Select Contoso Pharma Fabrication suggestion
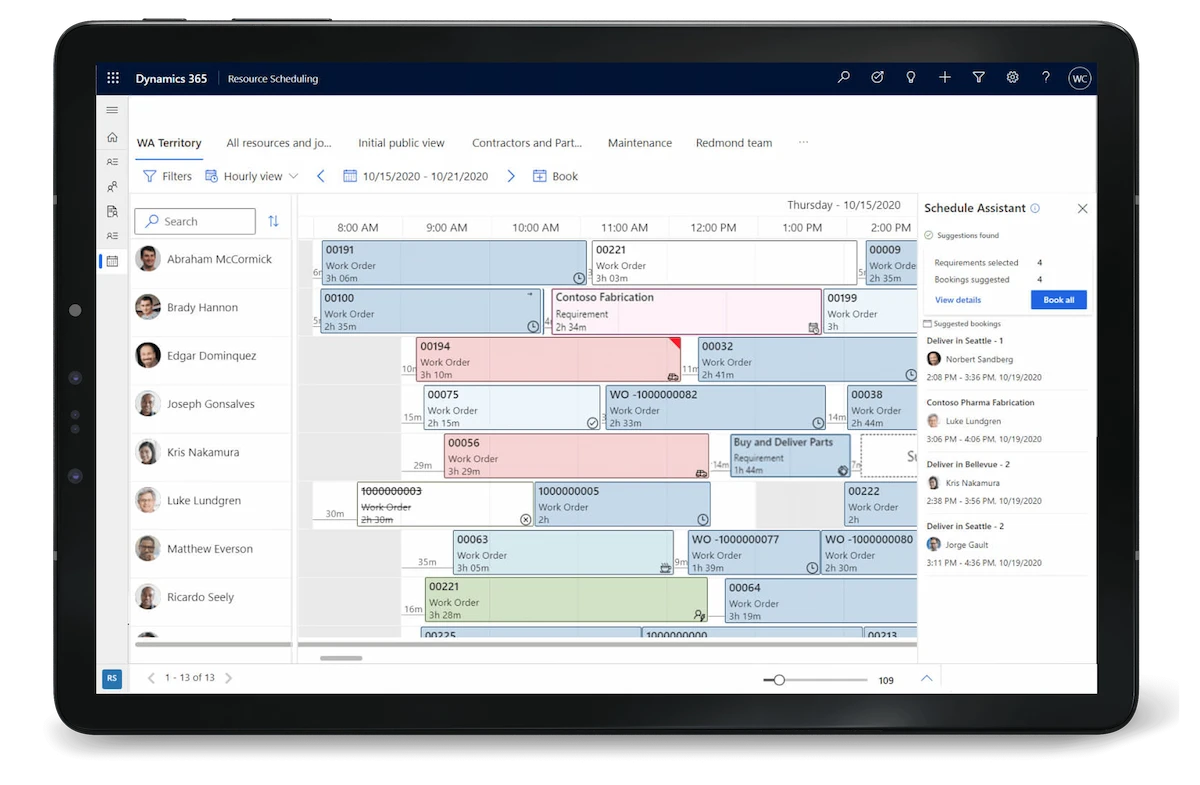Viewport: 1200px width, 785px height. tap(1006, 421)
